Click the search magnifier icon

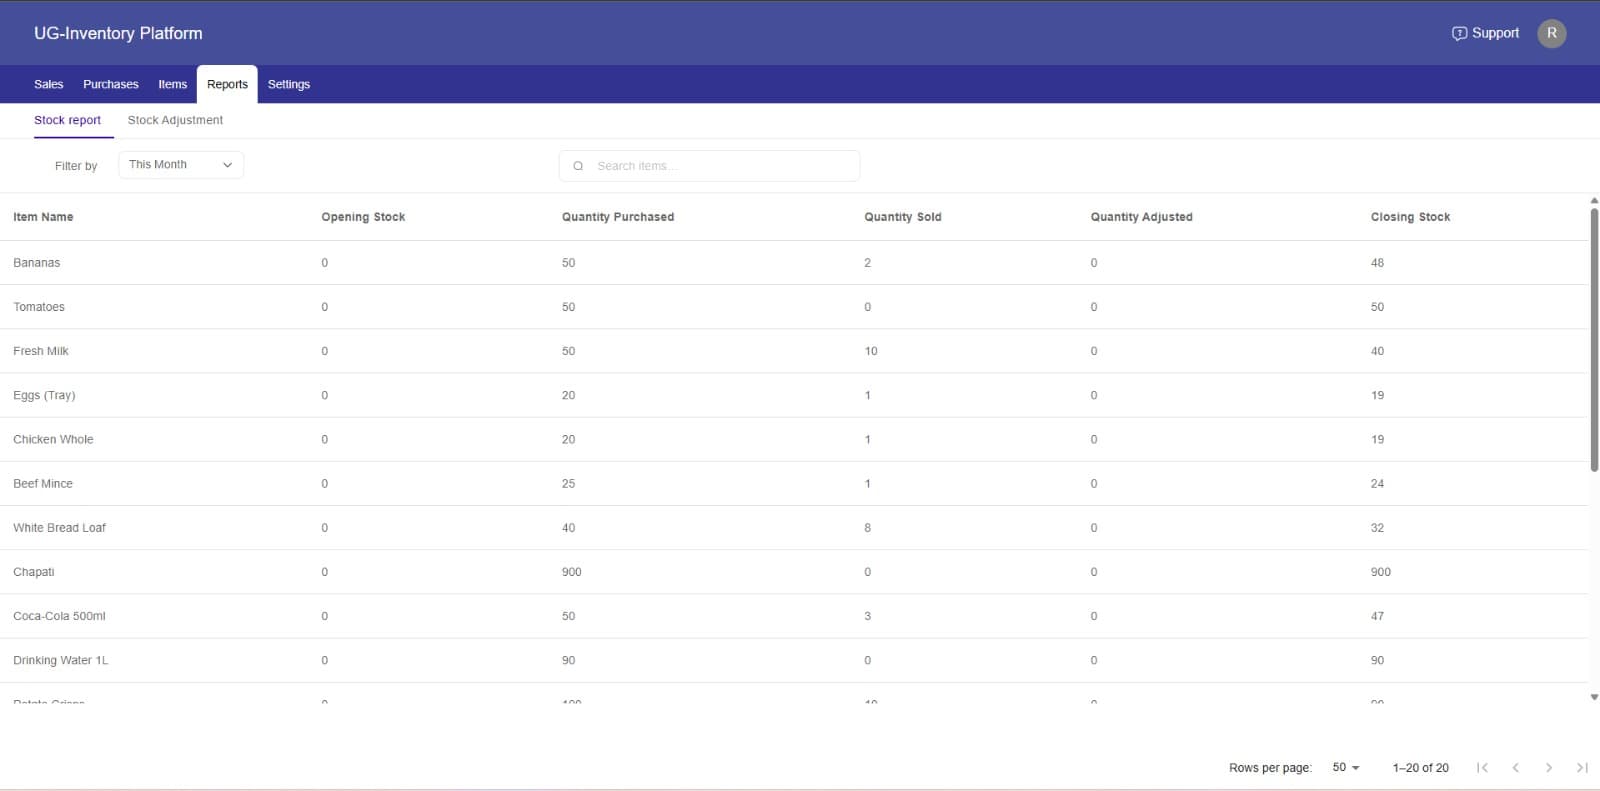point(578,166)
